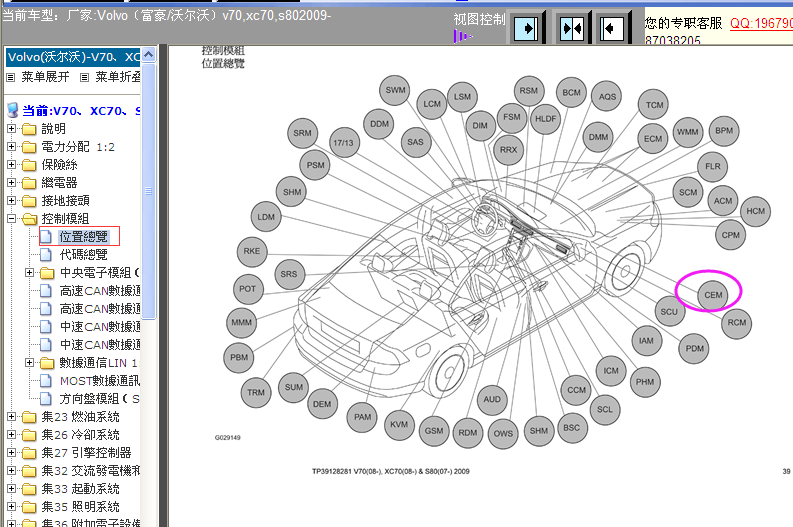Click the TCM module bubble
This screenshot has width=793, height=527.
coord(654,105)
